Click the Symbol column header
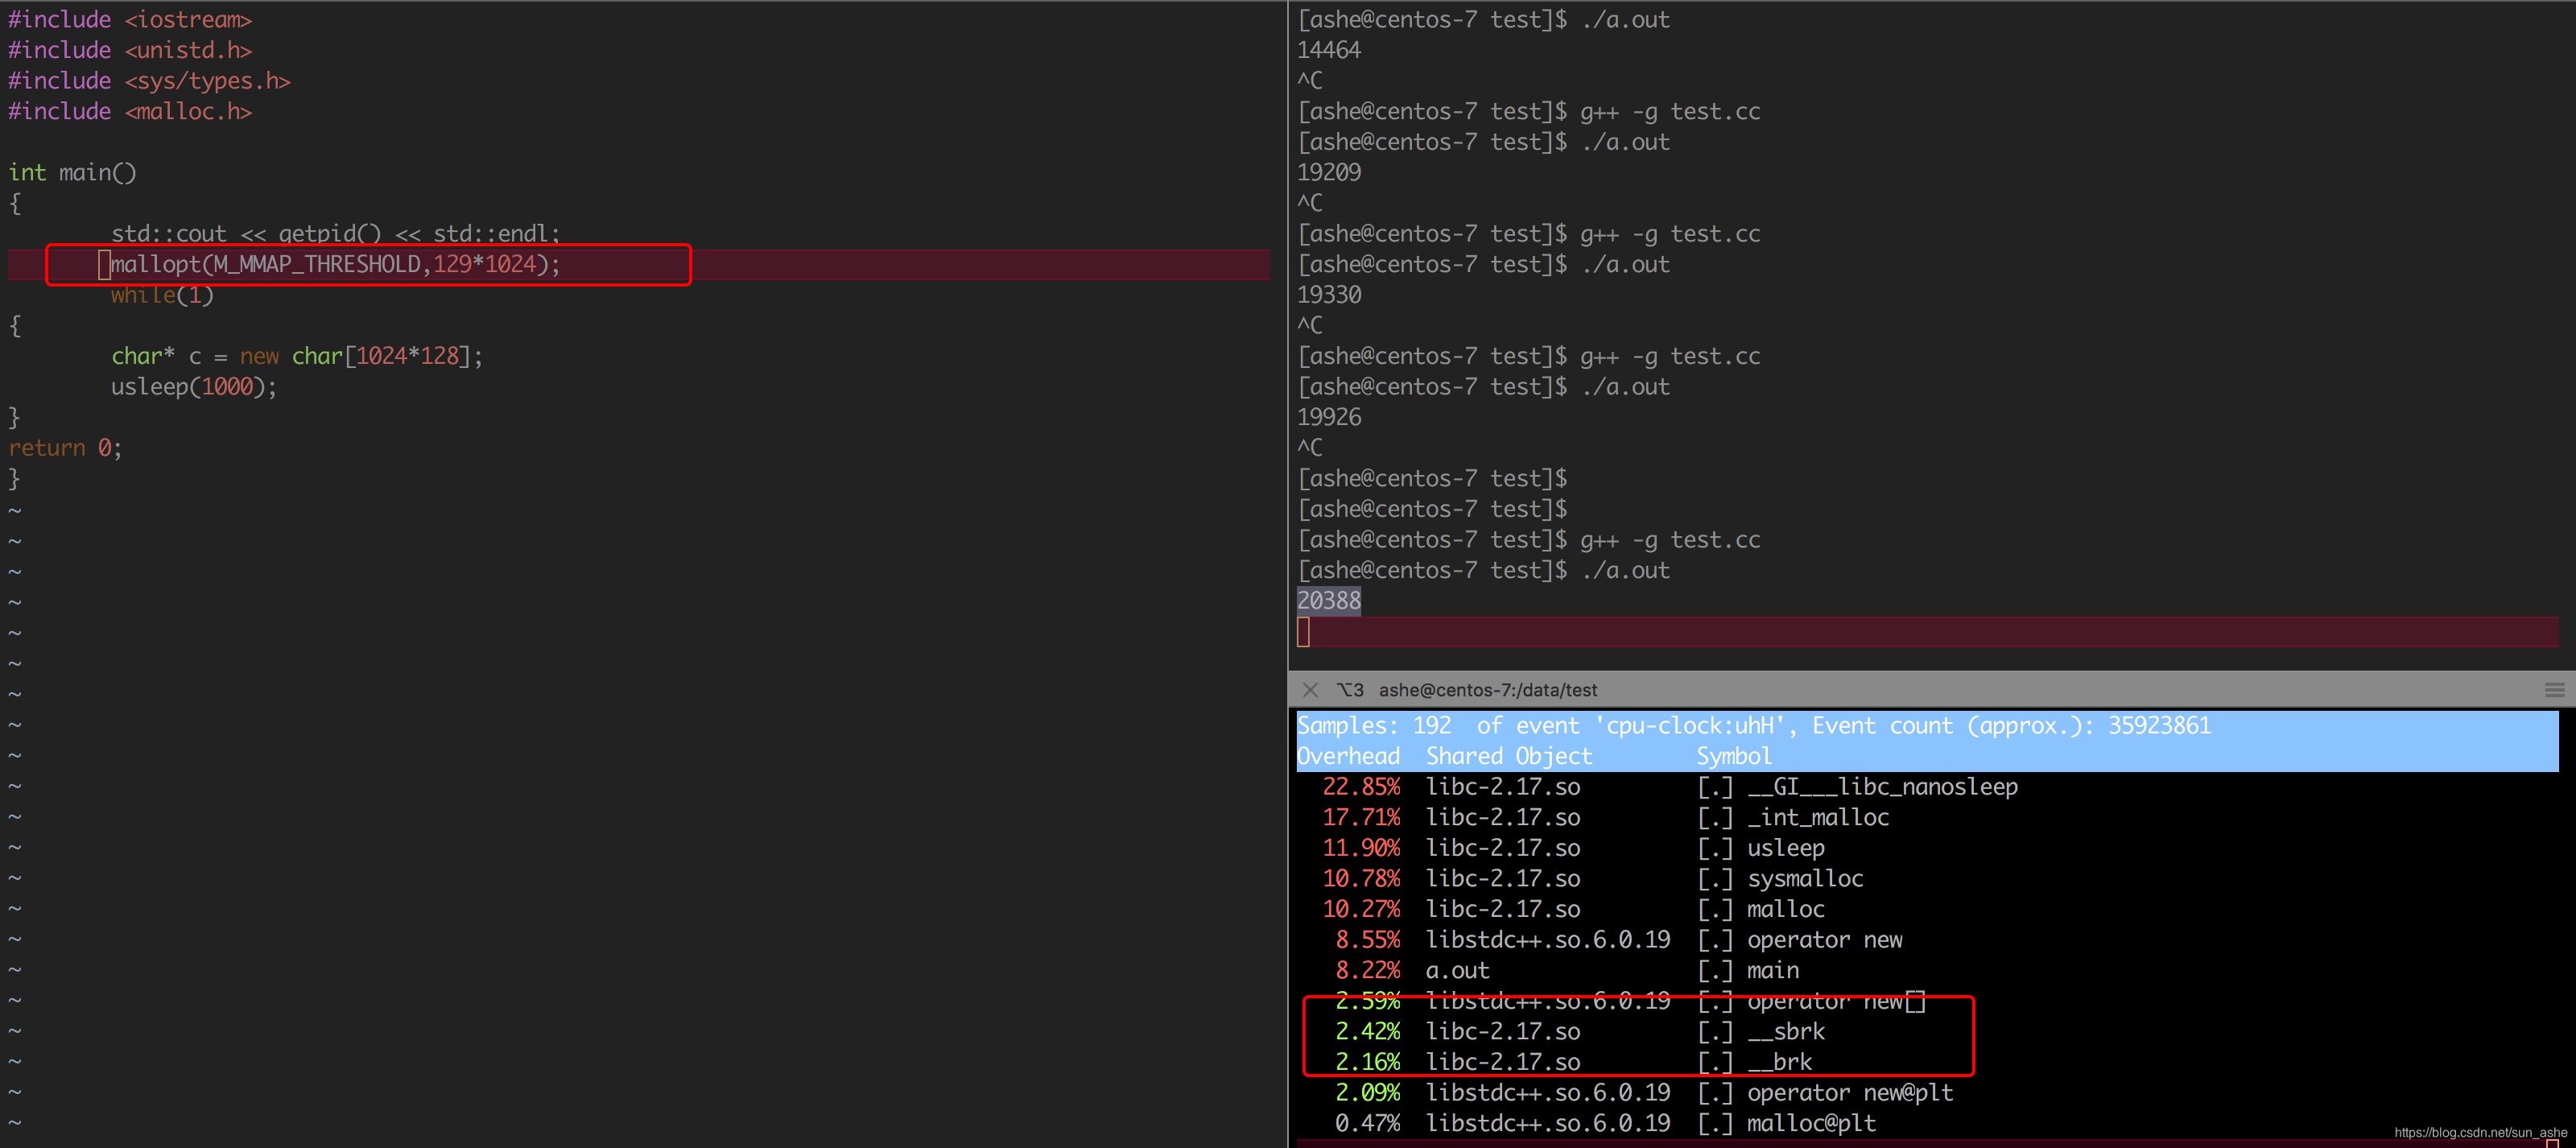This screenshot has width=2576, height=1148. (x=1734, y=756)
